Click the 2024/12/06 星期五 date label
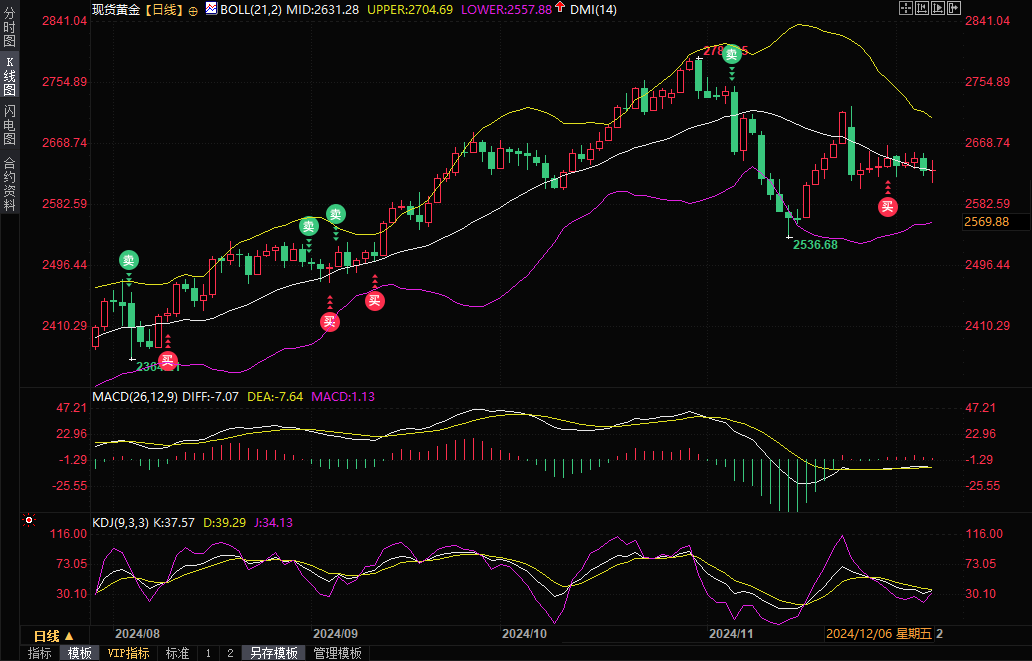Screen dimensions: 1032x661 tap(879, 633)
